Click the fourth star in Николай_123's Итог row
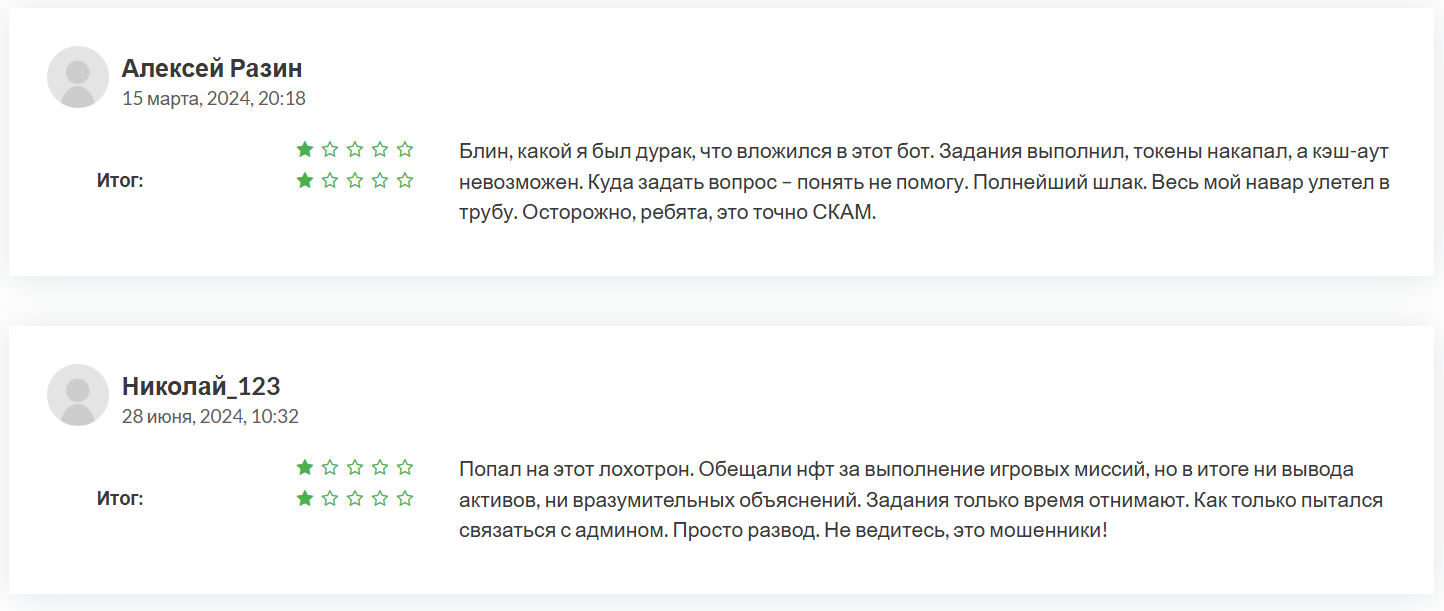The width and height of the screenshot is (1444, 611). 380,498
